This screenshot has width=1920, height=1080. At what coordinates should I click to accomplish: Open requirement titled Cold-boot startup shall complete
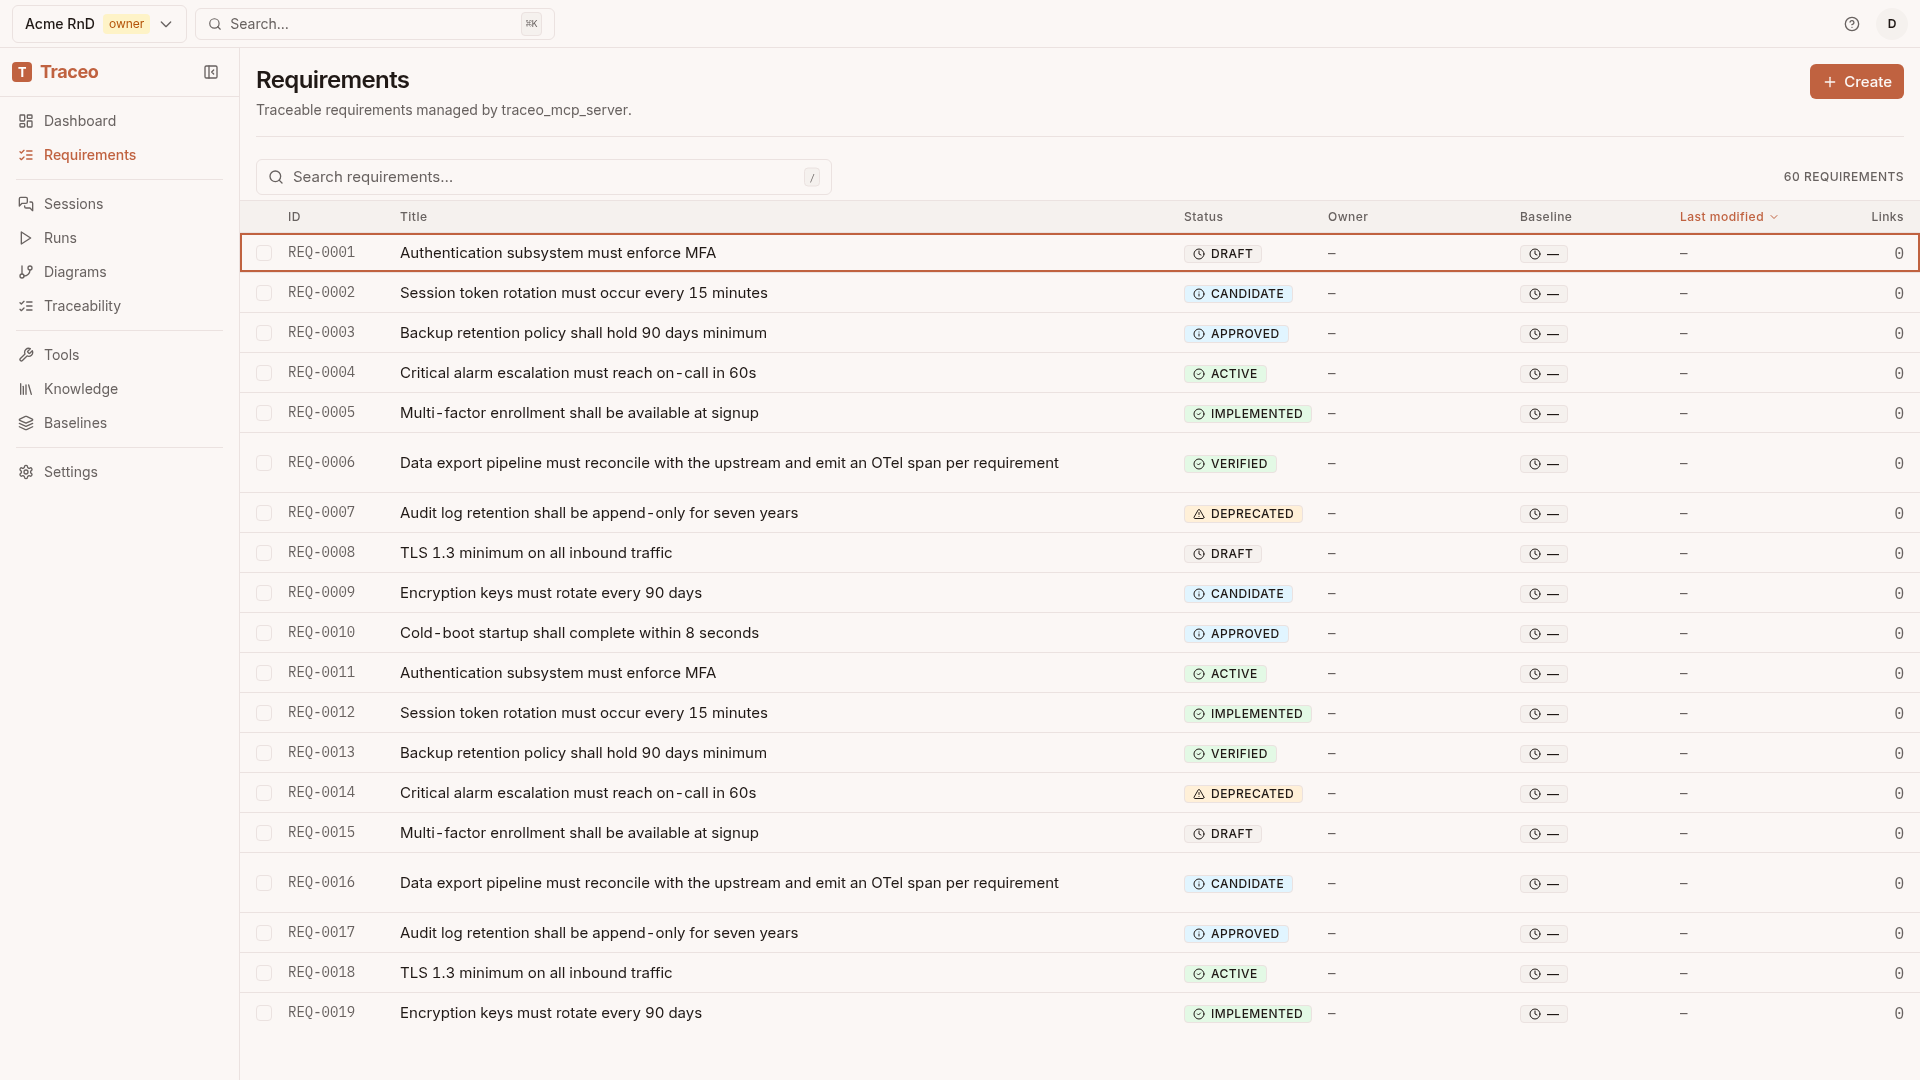[579, 633]
